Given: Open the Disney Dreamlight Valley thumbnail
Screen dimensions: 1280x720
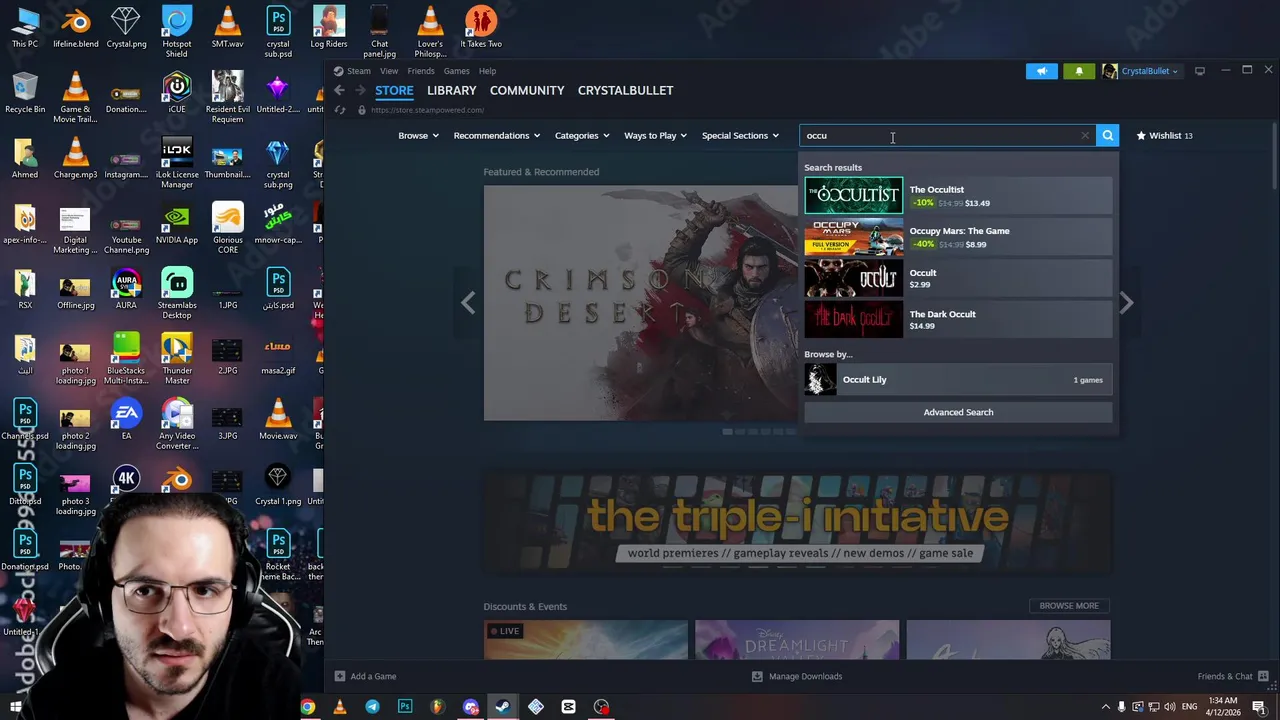Looking at the screenshot, I should point(797,640).
